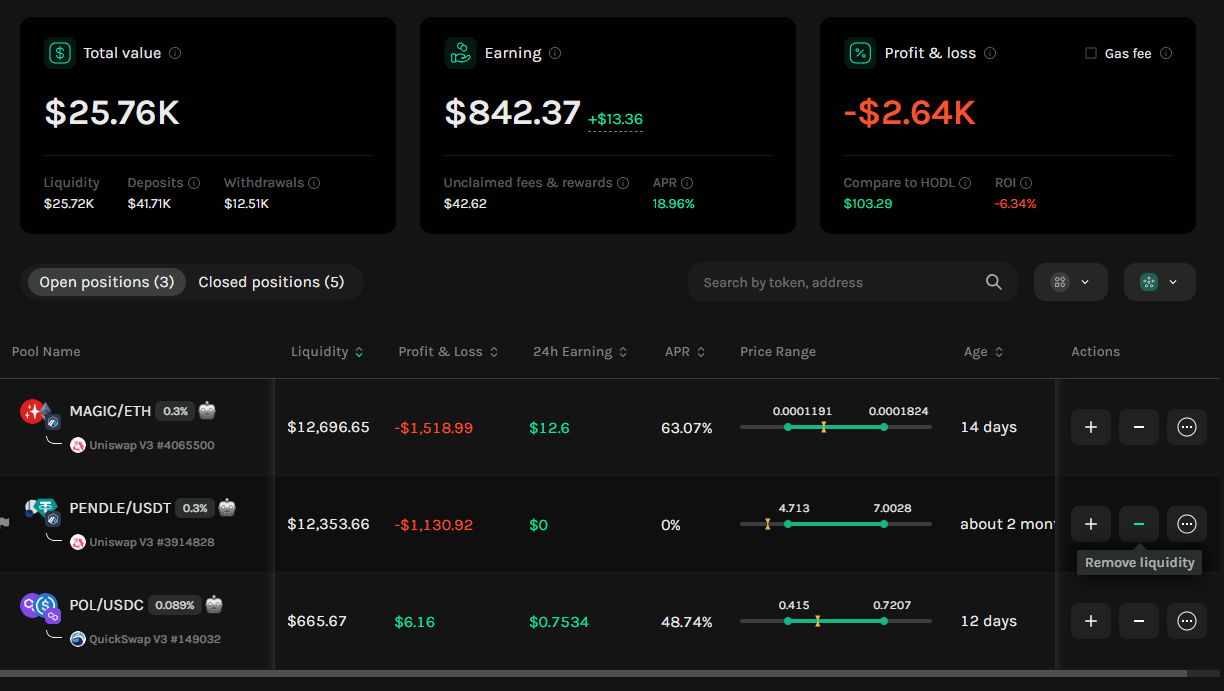Click the MAGIC/ETH price range bar
This screenshot has width=1224, height=691.
(x=836, y=427)
